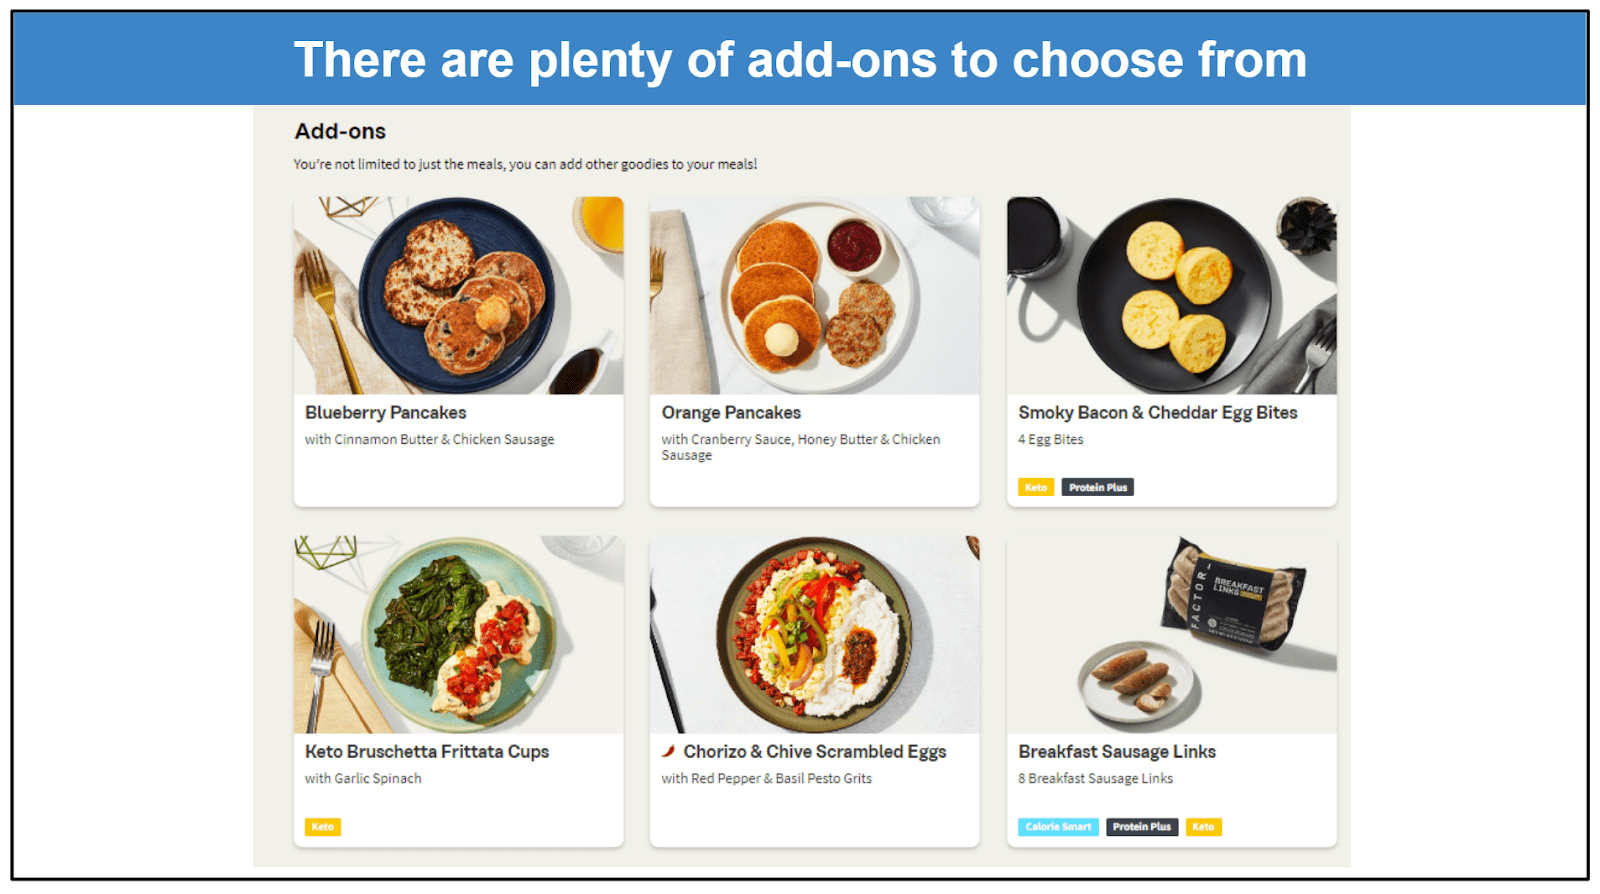Click the Keto badge on Breakfast Sausage Links
The width and height of the screenshot is (1600, 894).
click(x=1204, y=826)
